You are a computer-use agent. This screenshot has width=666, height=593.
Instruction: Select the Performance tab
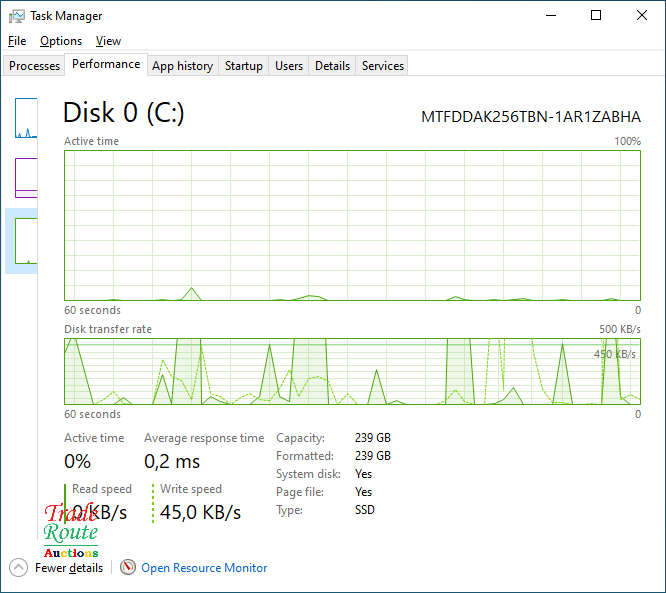[106, 64]
